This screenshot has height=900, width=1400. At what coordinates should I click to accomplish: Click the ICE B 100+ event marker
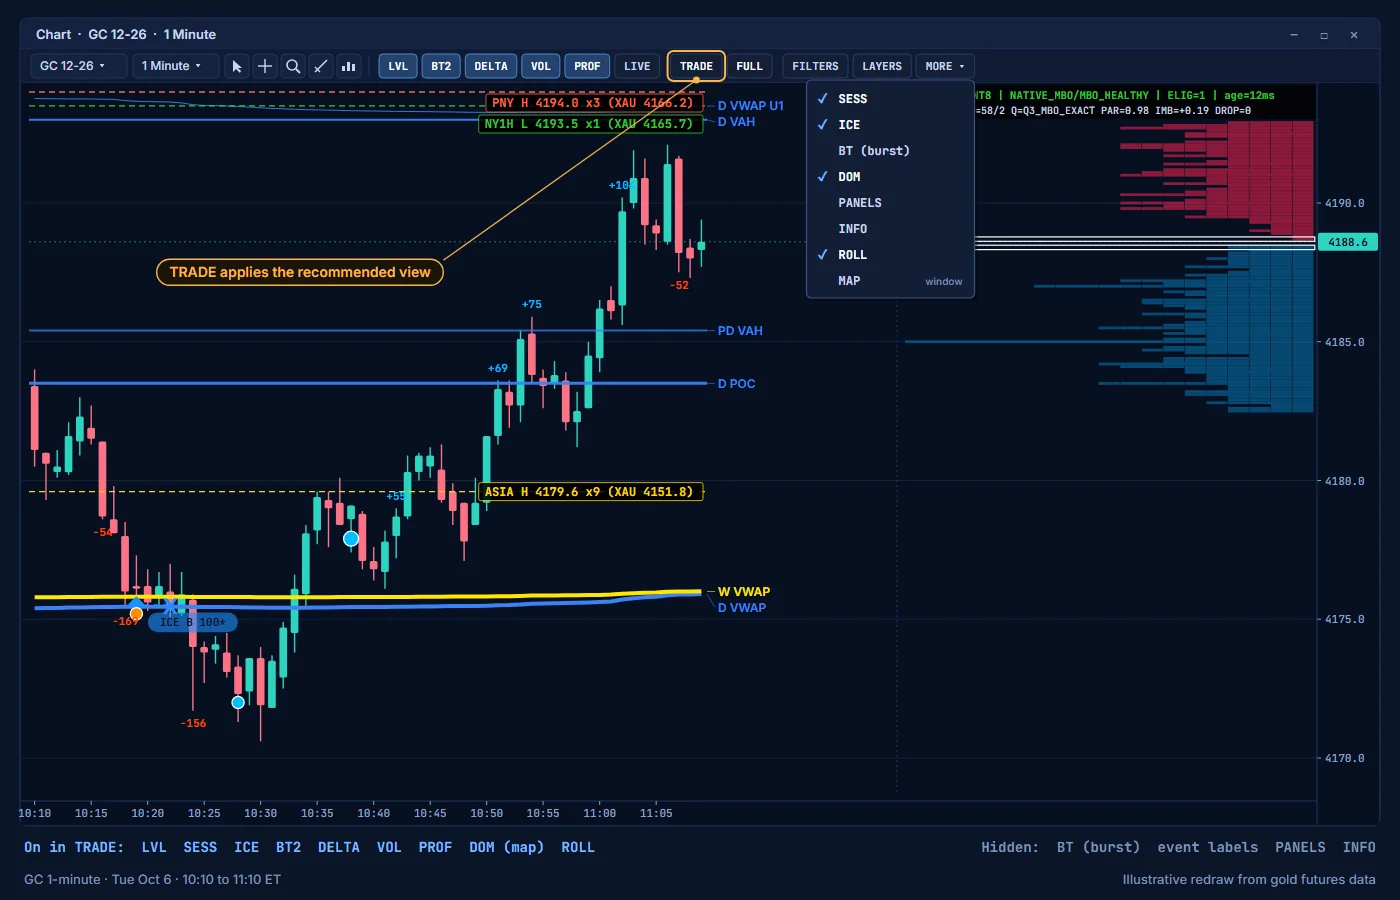click(193, 622)
